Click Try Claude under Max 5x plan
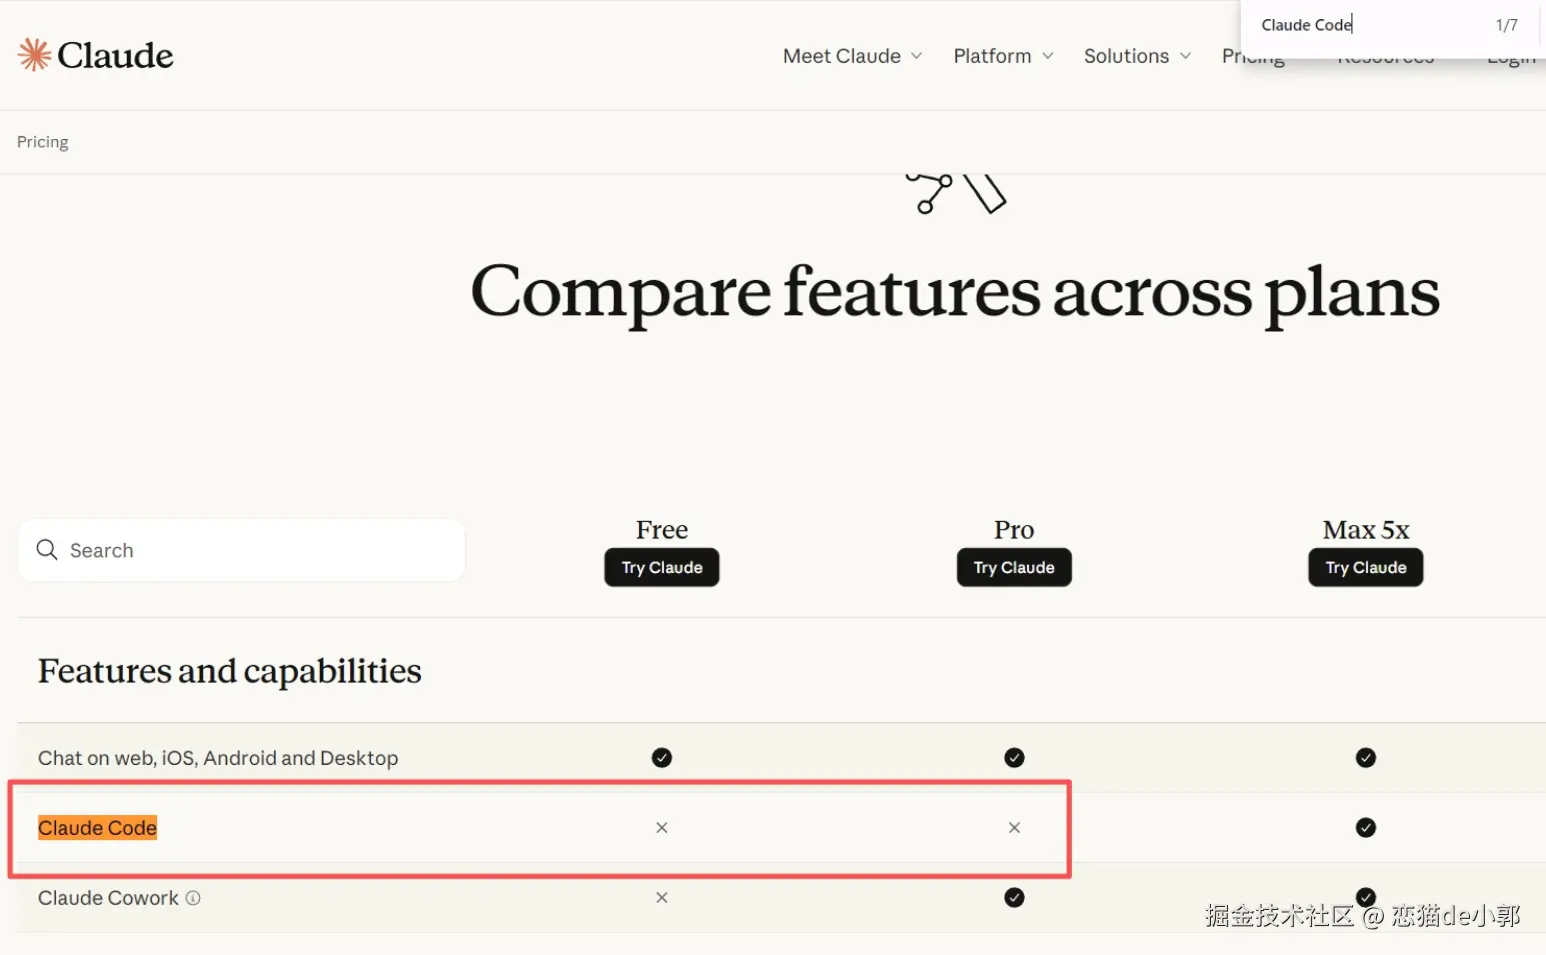 (x=1366, y=568)
